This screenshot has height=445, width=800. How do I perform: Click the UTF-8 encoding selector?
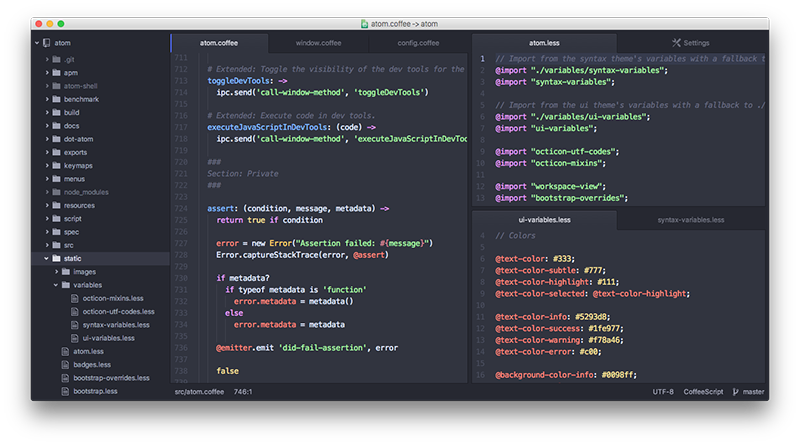(x=663, y=391)
